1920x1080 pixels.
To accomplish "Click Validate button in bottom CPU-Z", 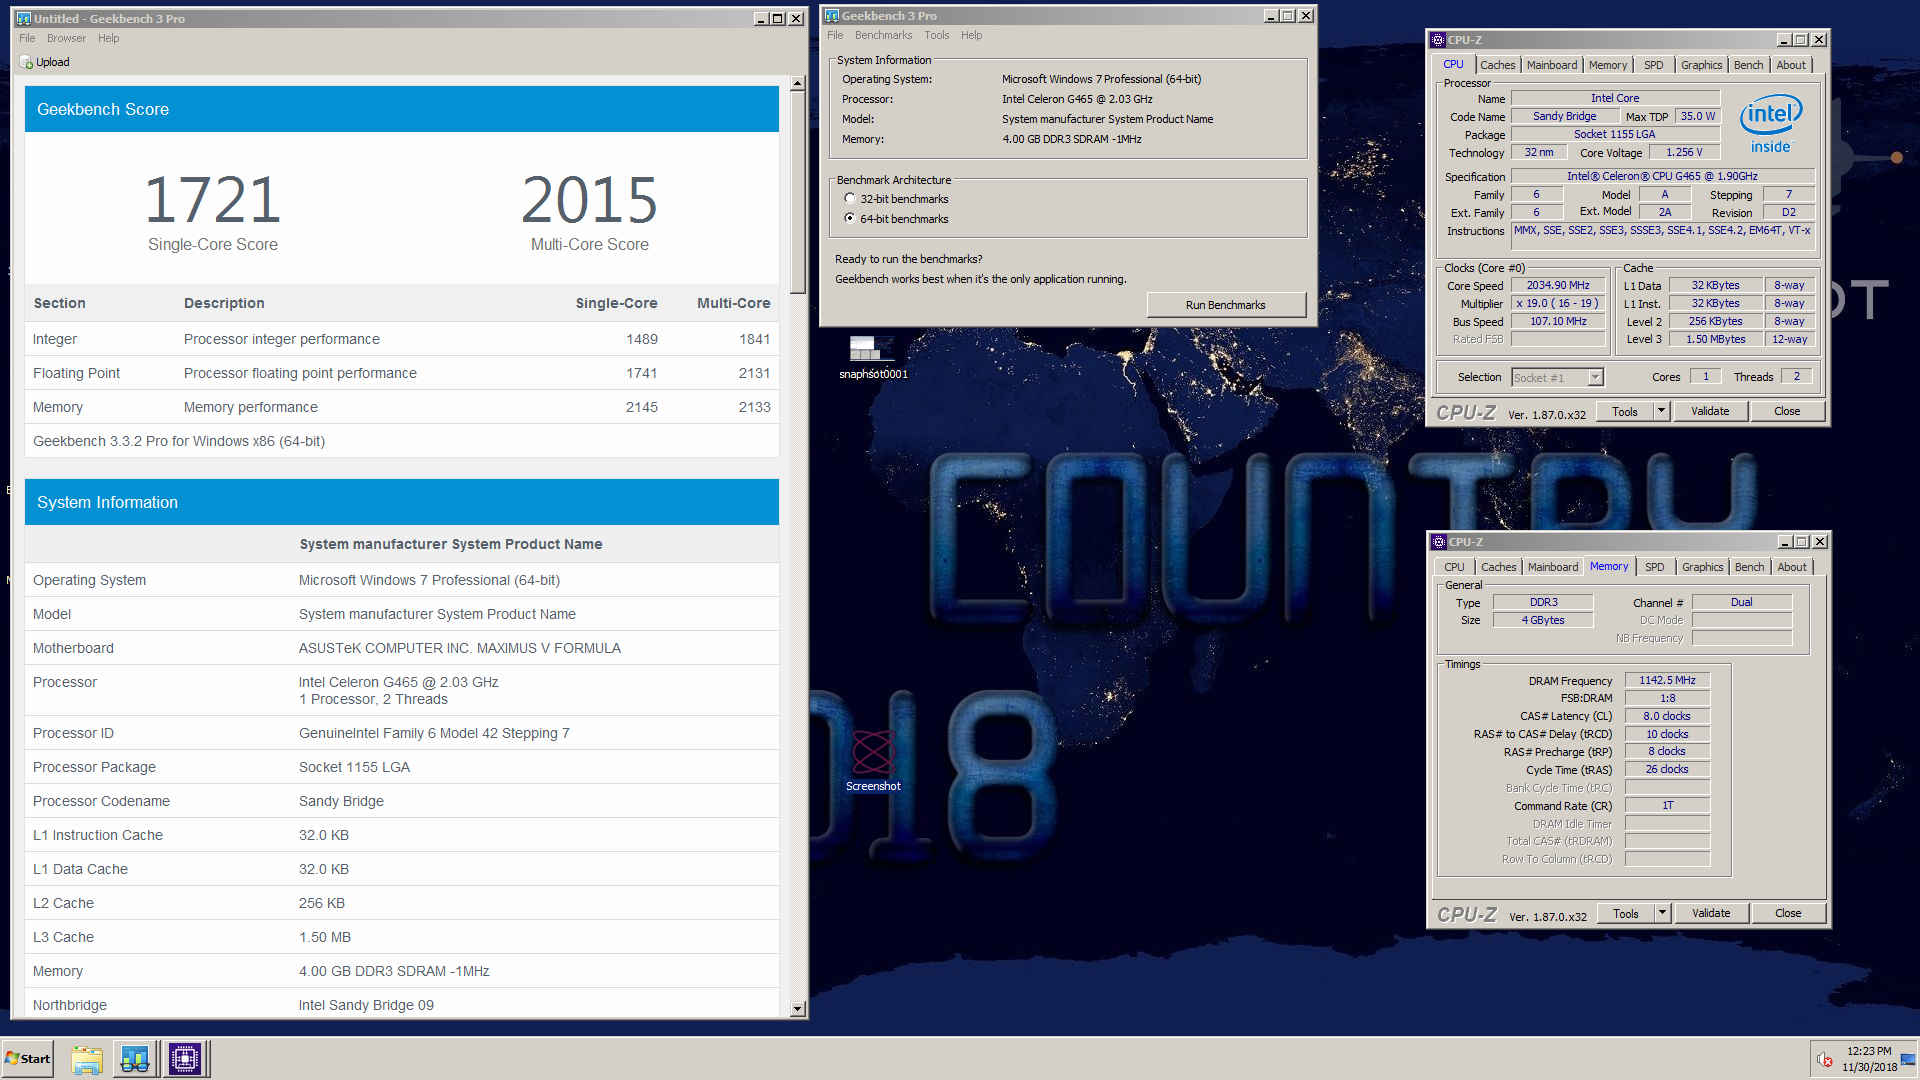I will tap(1711, 913).
